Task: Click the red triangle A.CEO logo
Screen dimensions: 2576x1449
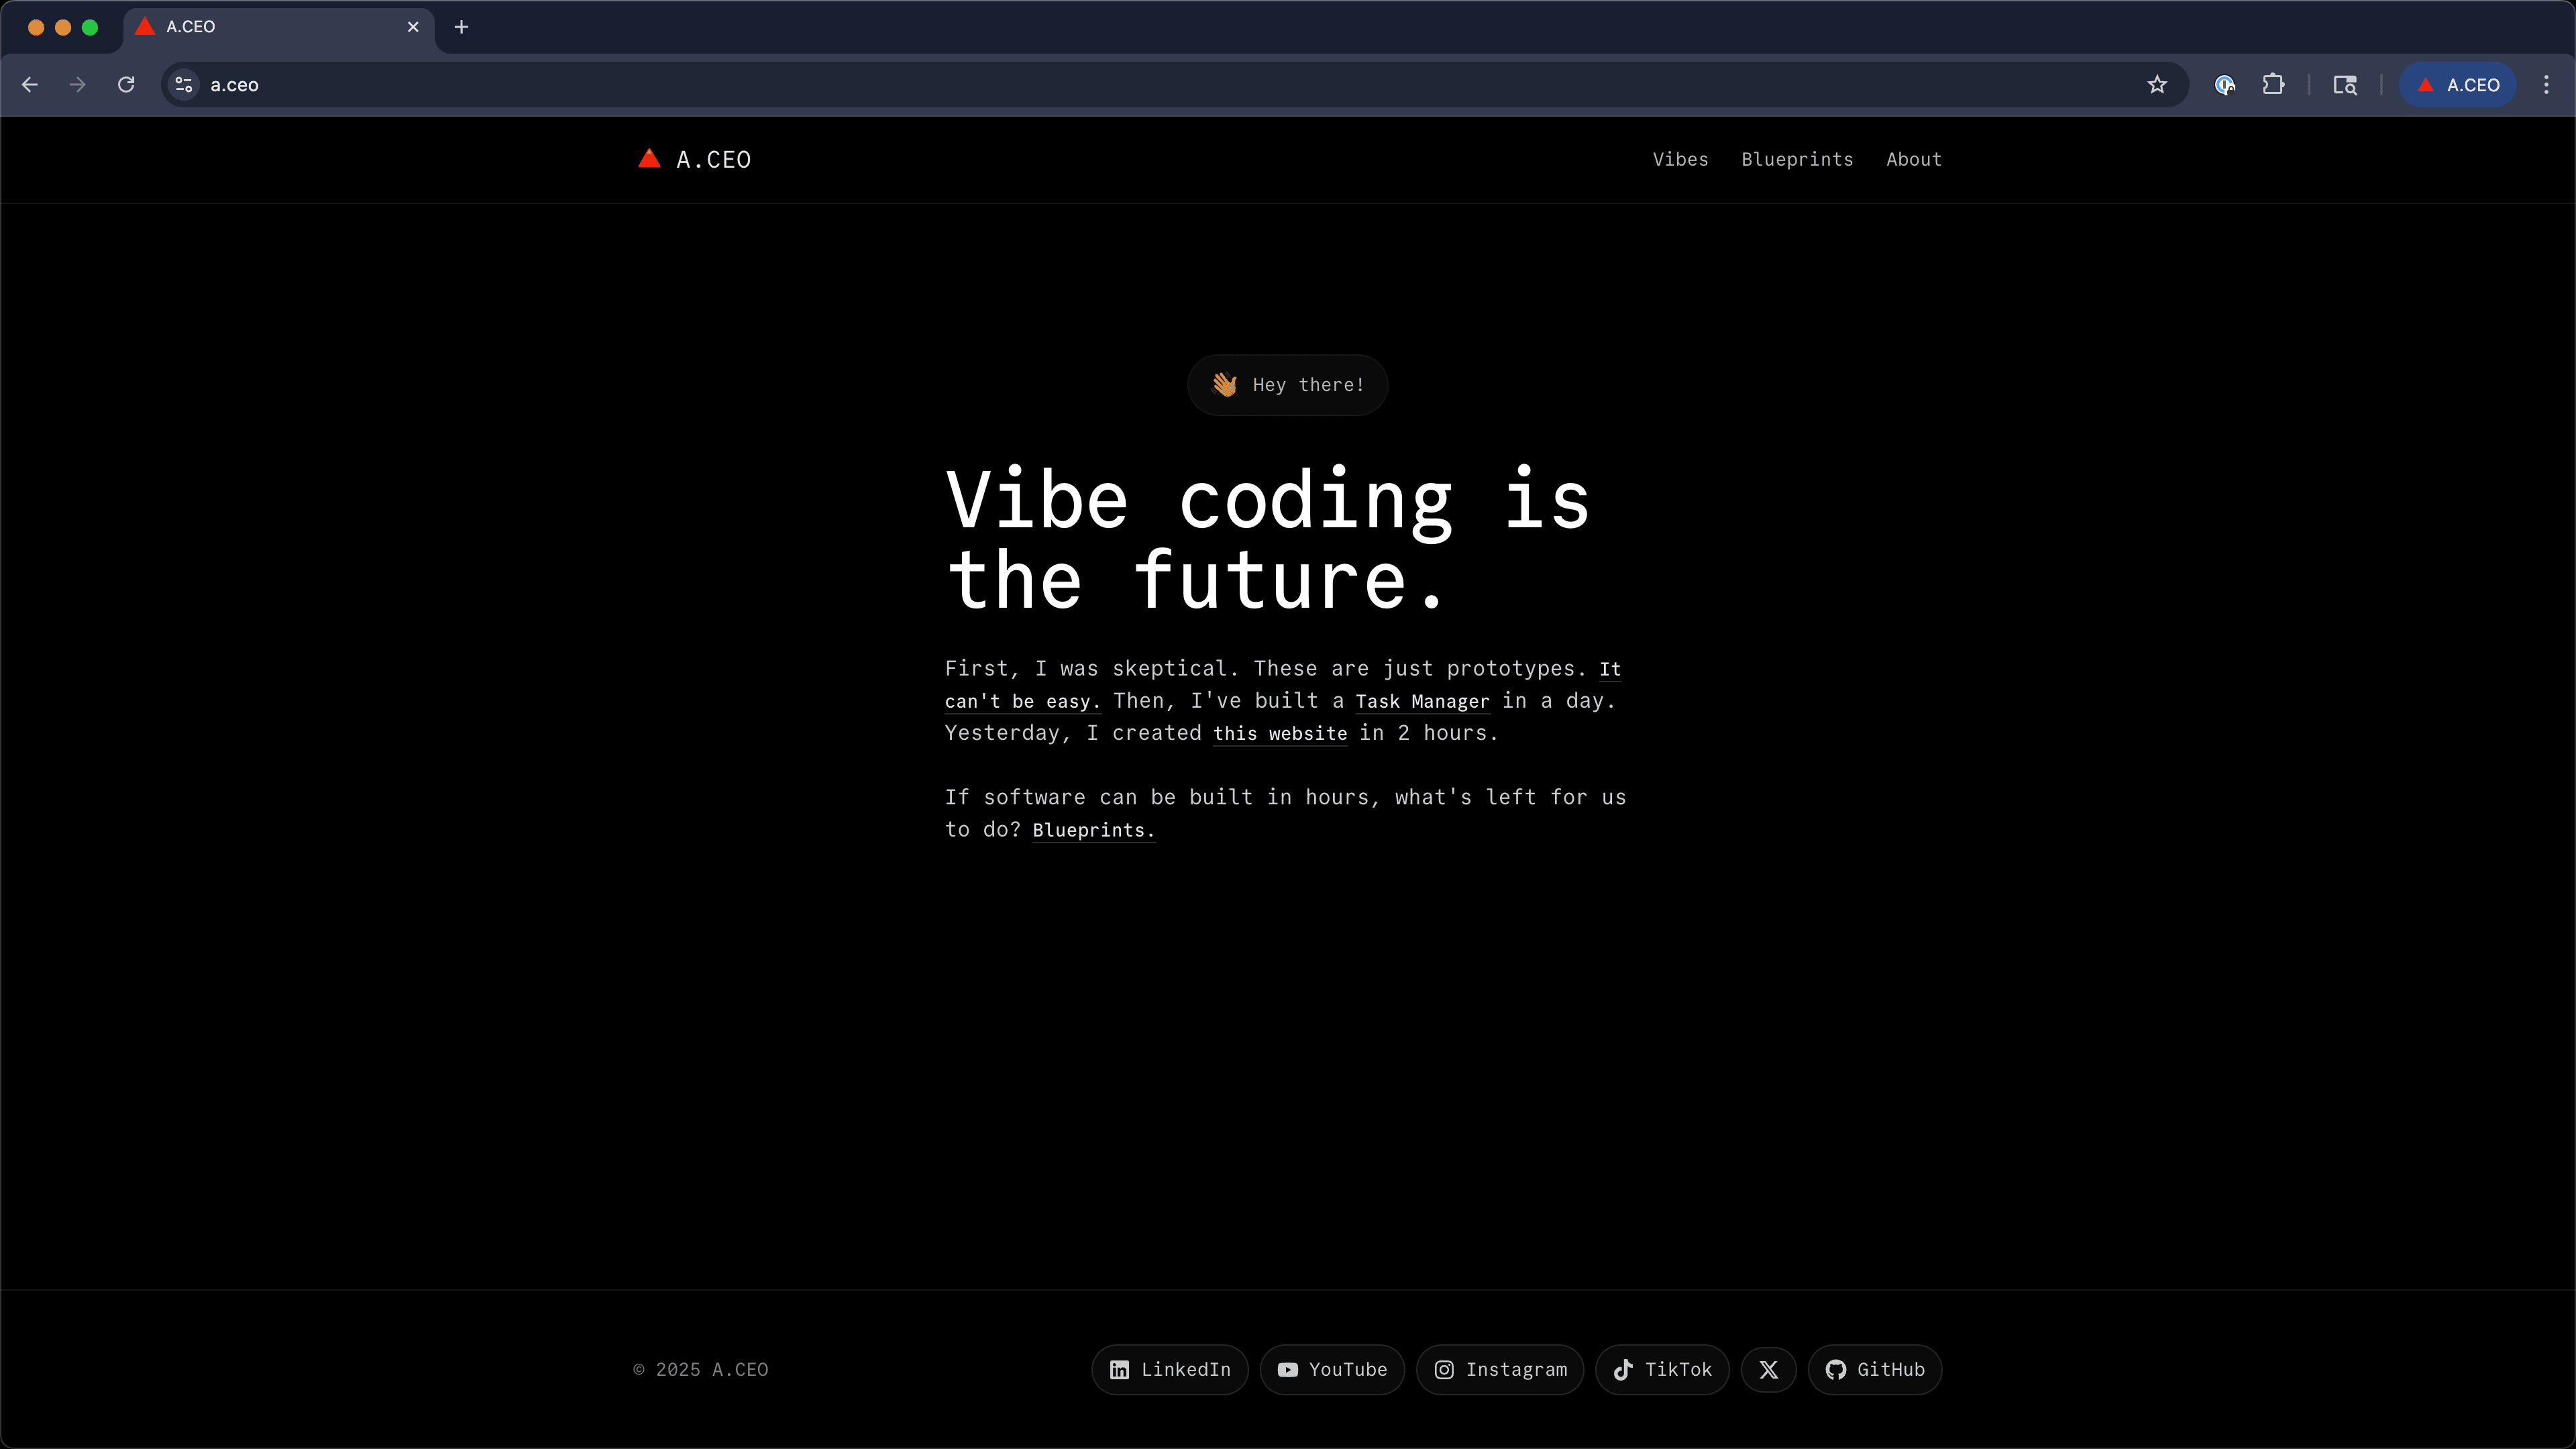Action: 649,159
